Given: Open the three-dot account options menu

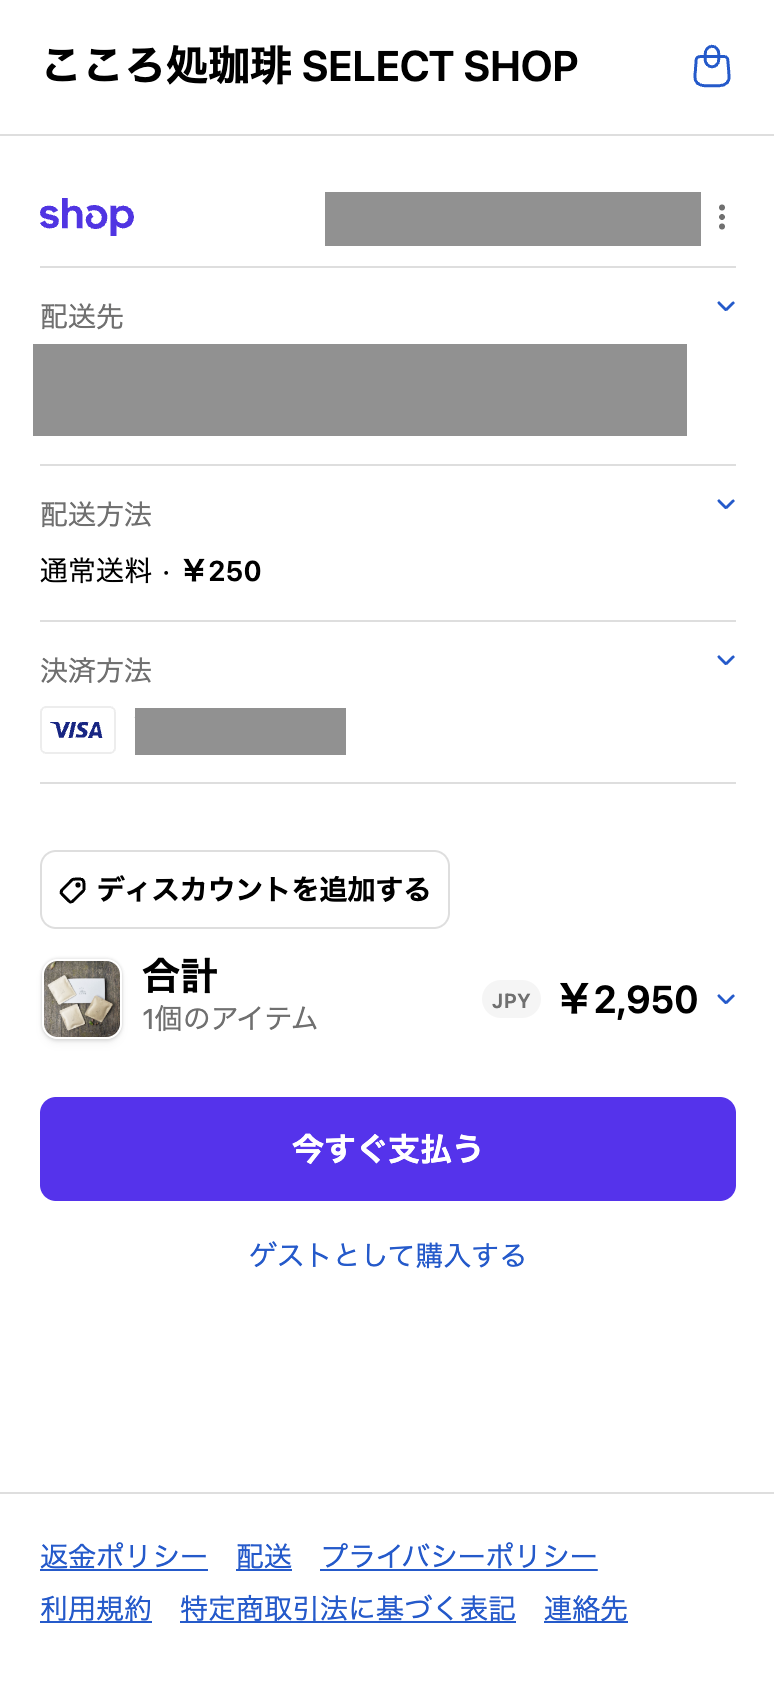Looking at the screenshot, I should click(x=722, y=217).
